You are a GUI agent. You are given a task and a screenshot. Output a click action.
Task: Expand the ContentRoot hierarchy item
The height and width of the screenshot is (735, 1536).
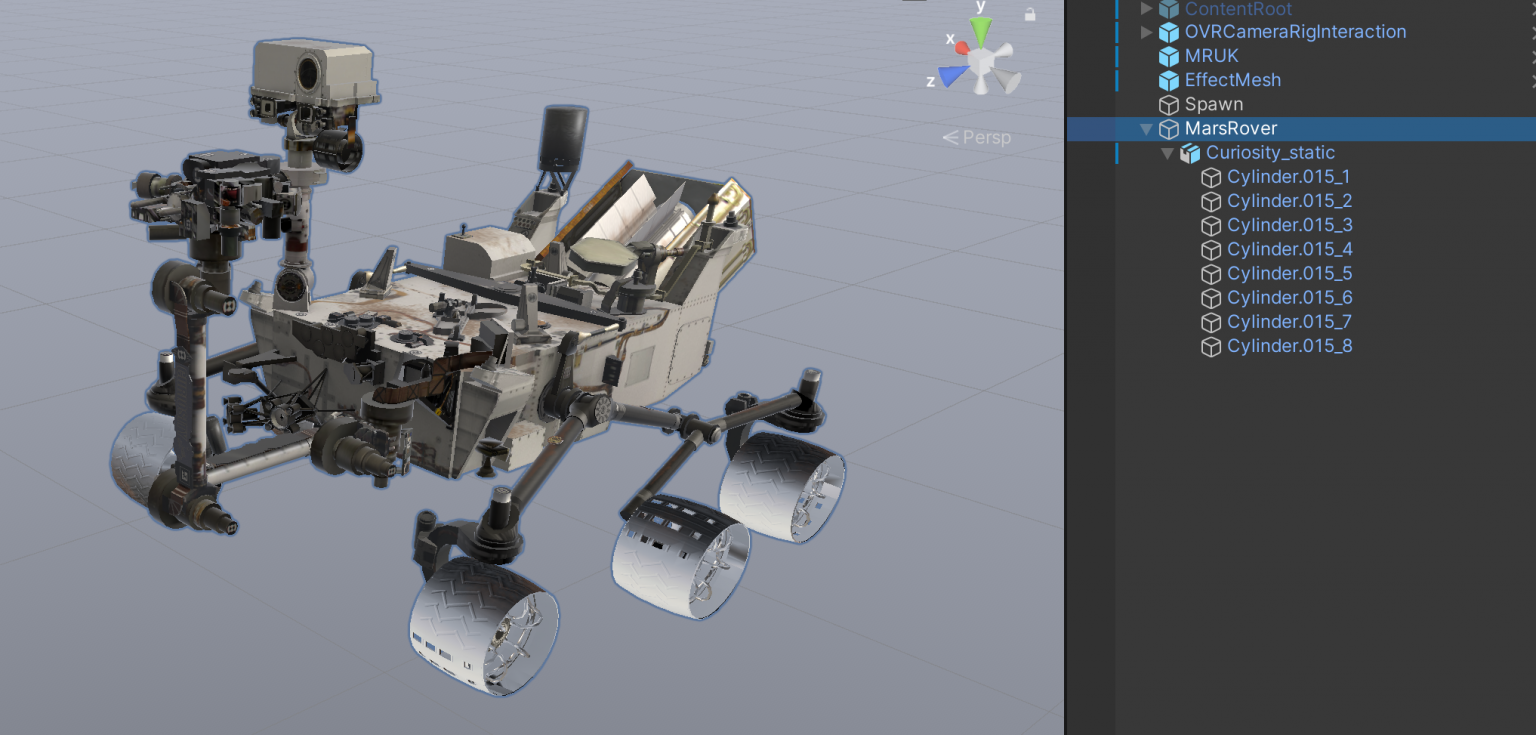tap(1146, 8)
